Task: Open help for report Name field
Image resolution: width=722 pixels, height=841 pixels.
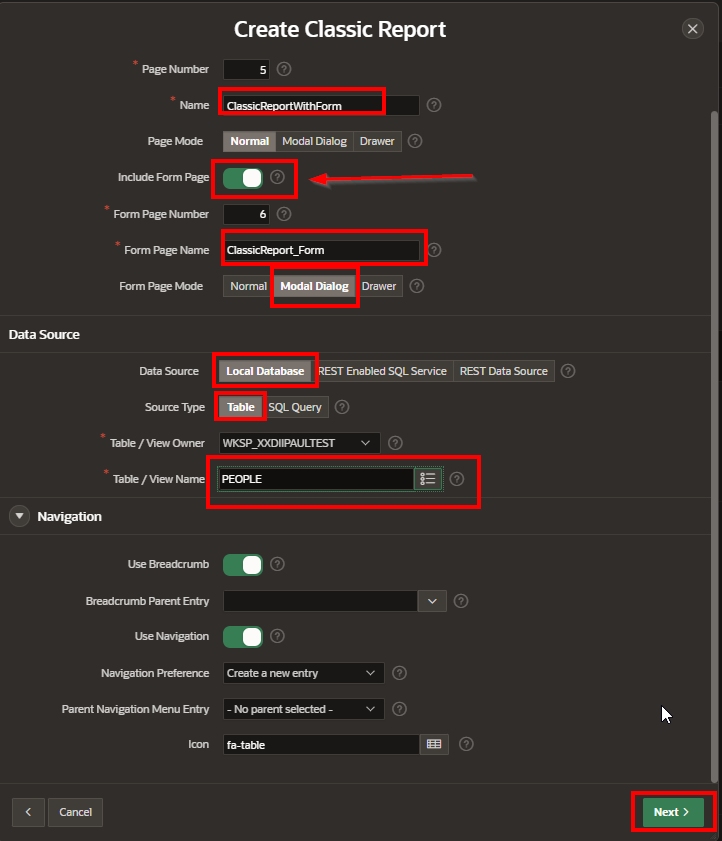Action: 434,105
